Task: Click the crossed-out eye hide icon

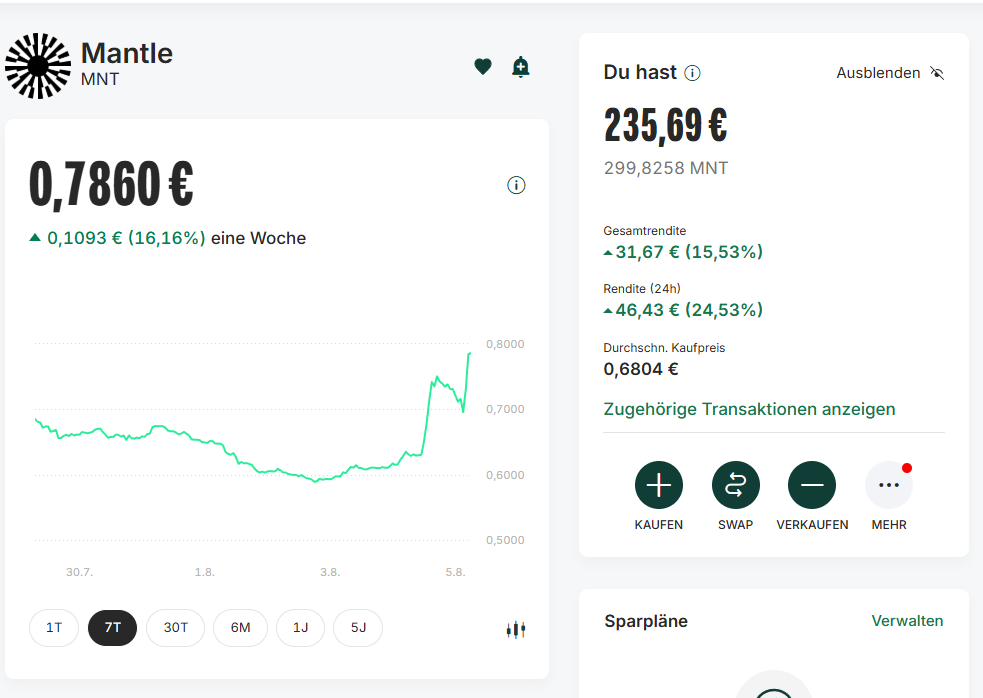Action: click(937, 73)
